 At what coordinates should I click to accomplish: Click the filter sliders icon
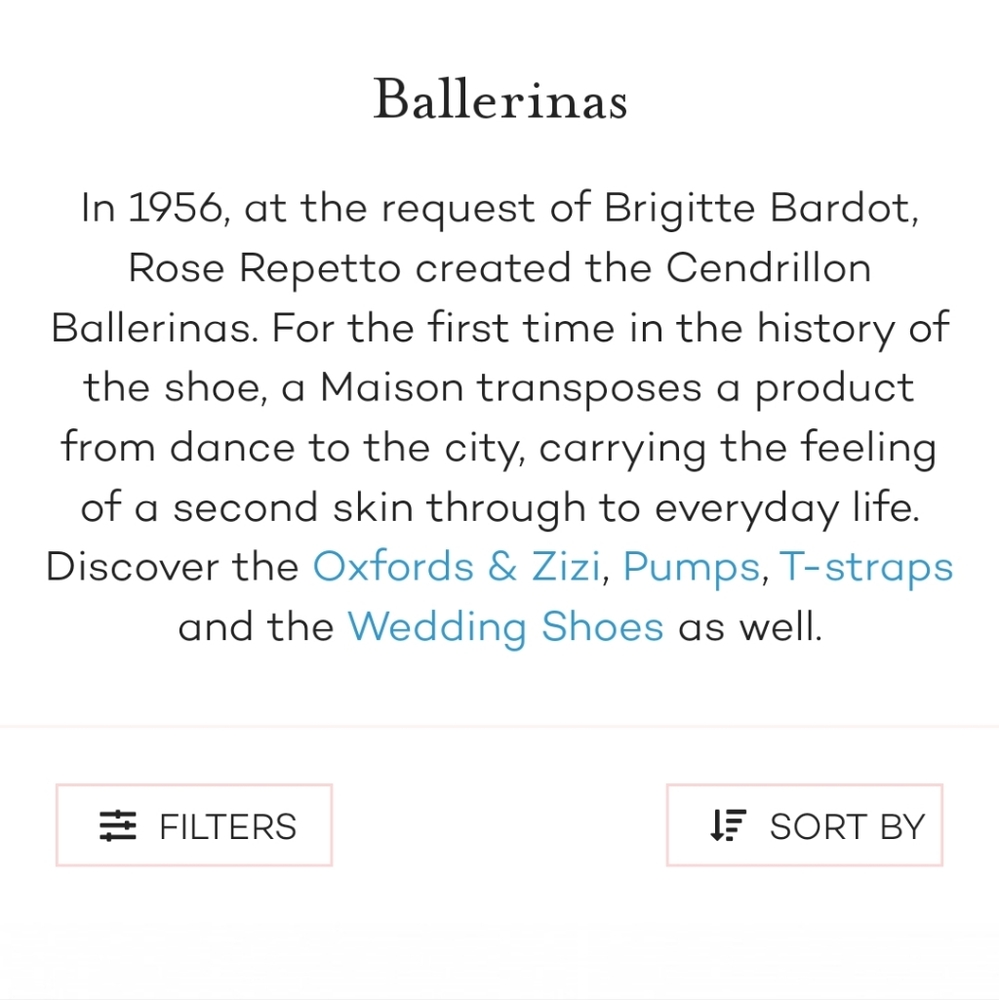[118, 825]
